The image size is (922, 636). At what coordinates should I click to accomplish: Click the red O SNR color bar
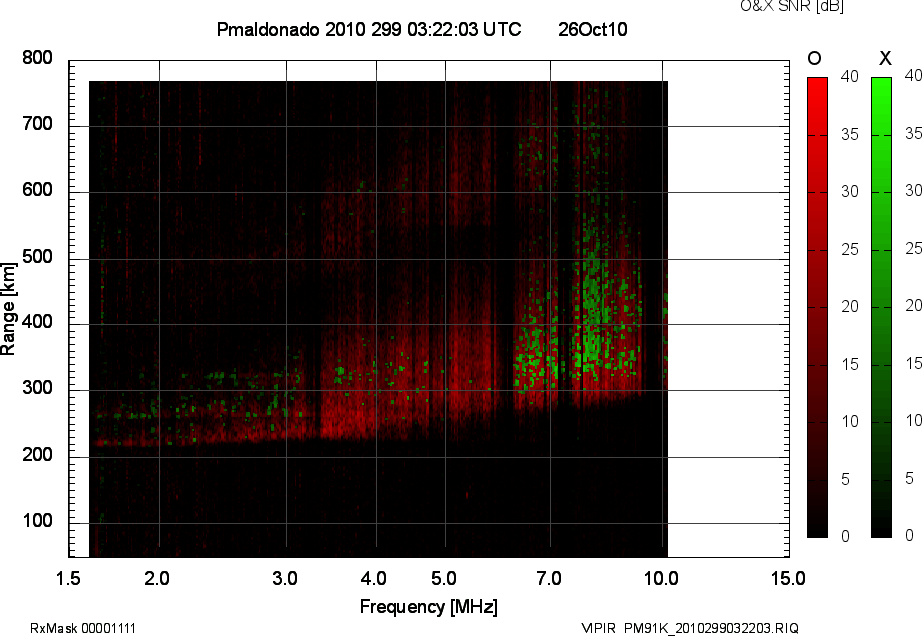pyautogui.click(x=817, y=307)
